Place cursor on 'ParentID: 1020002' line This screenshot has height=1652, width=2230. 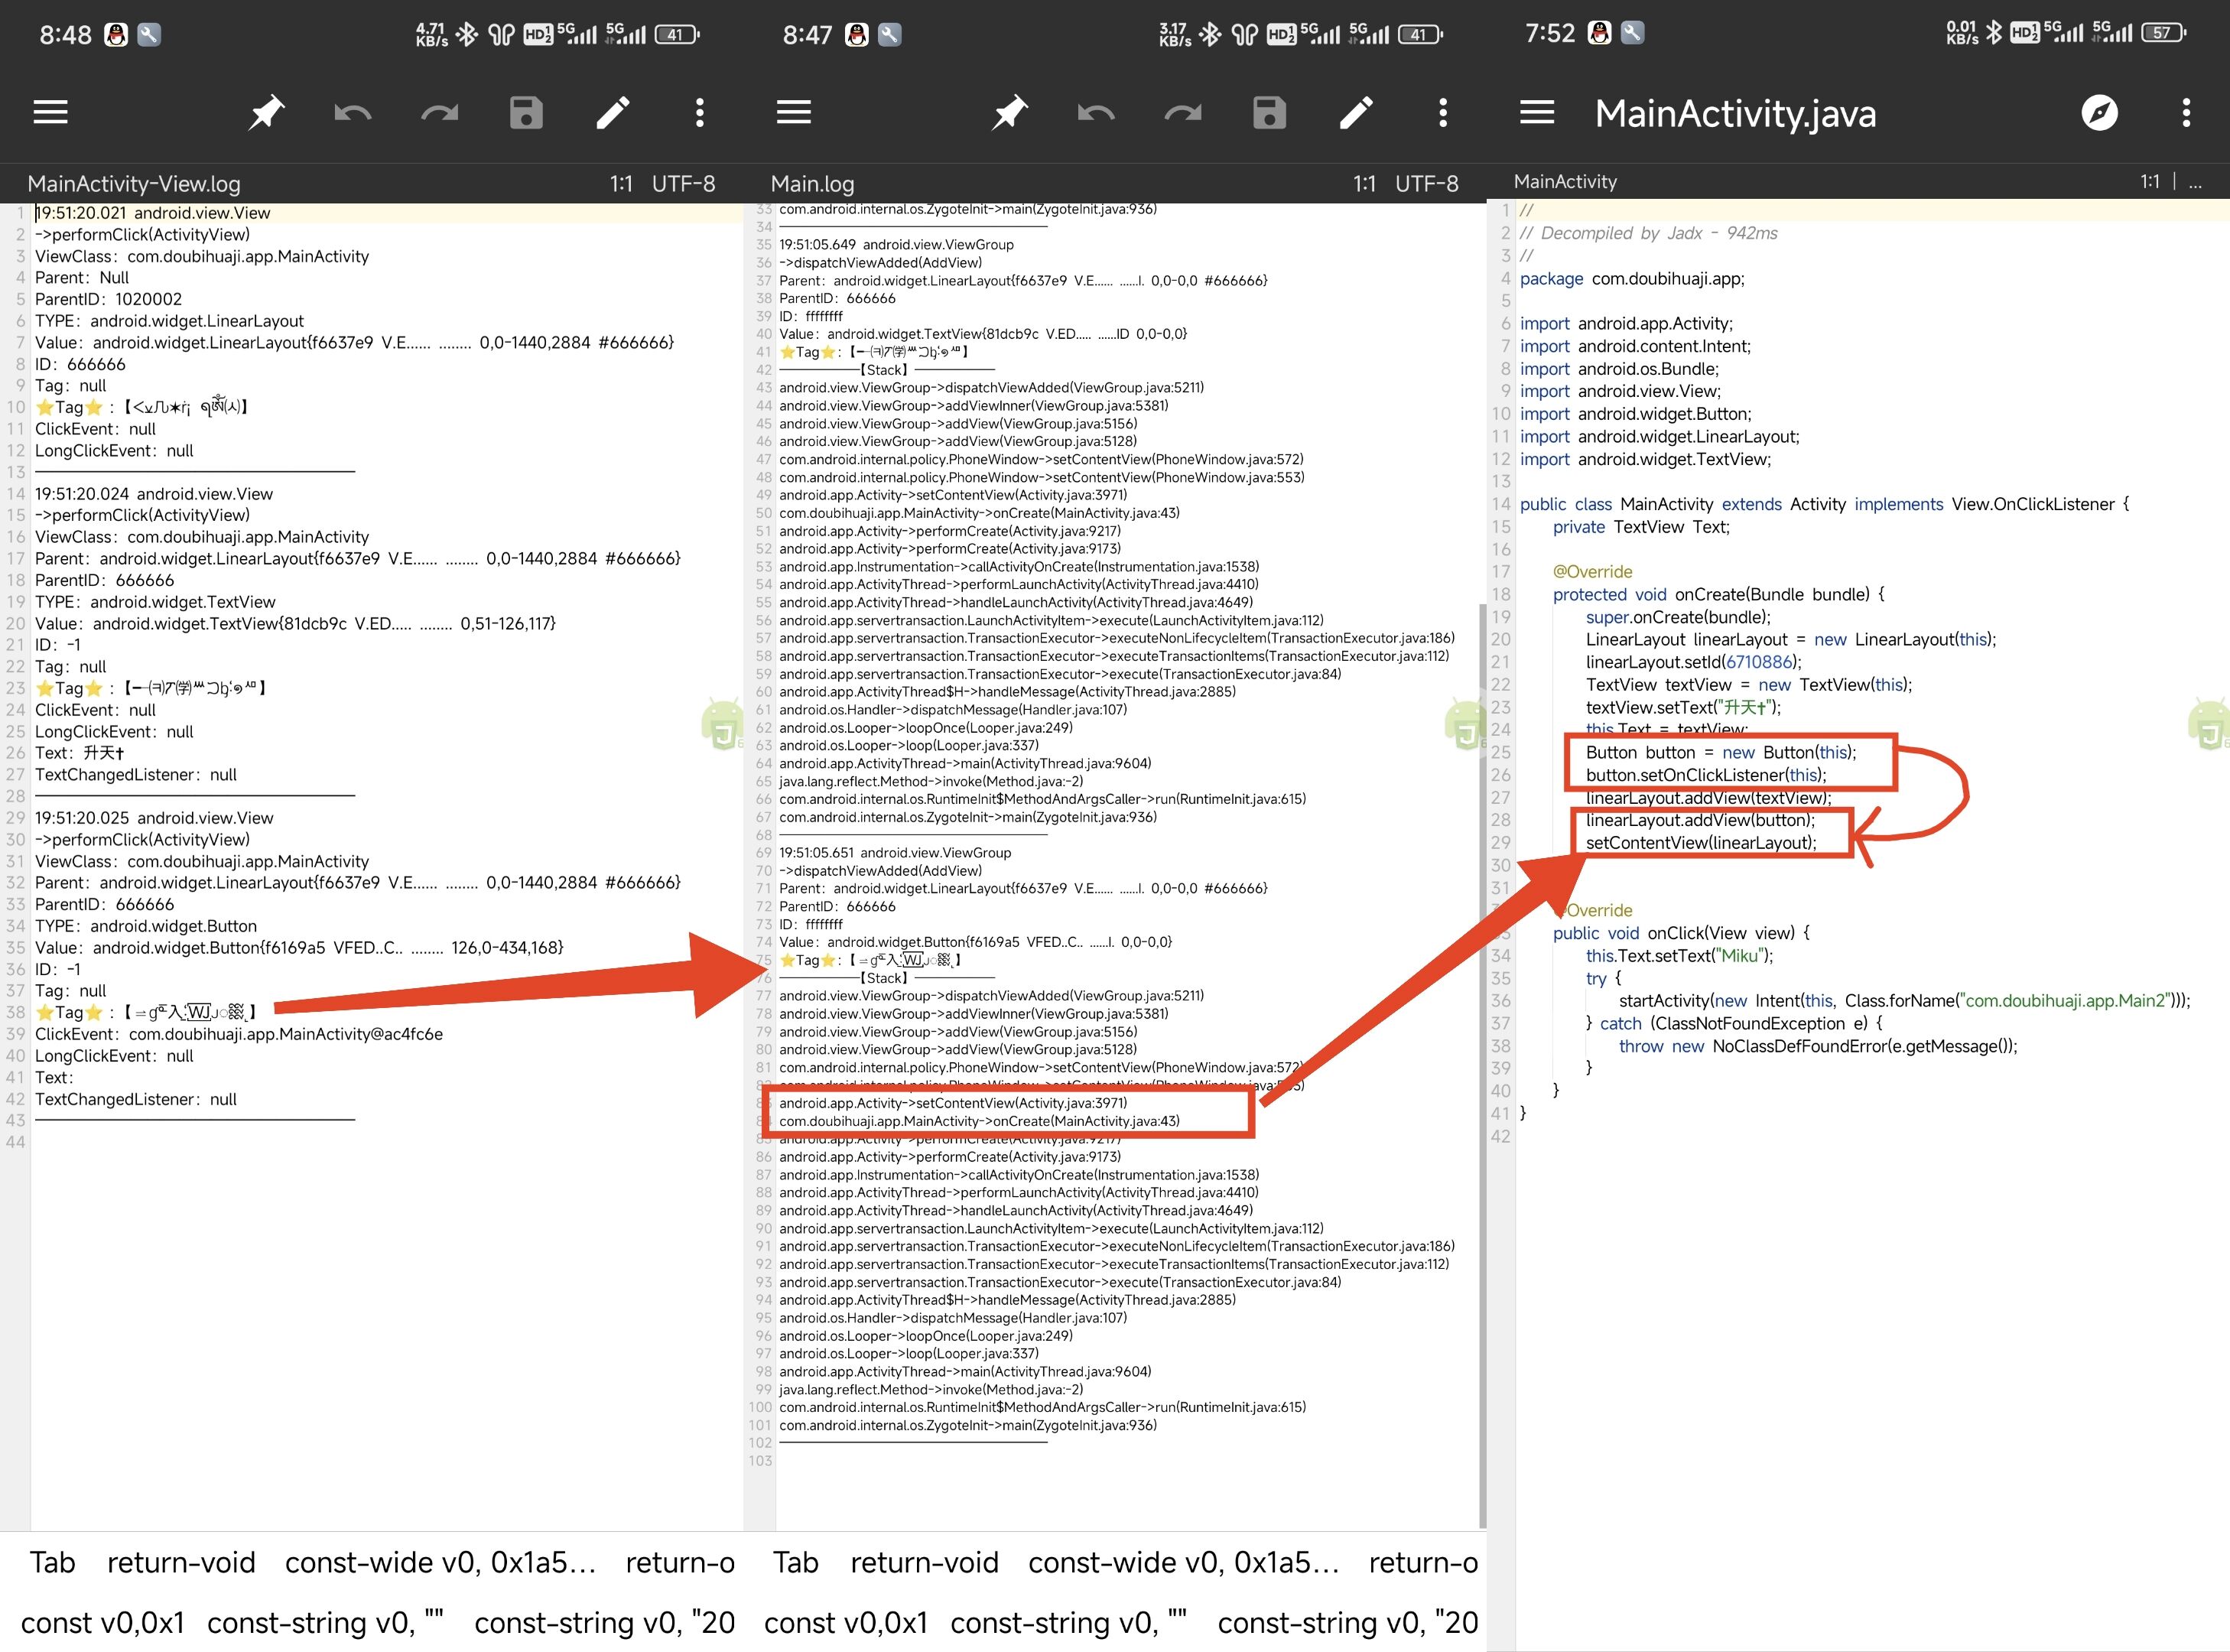(108, 299)
